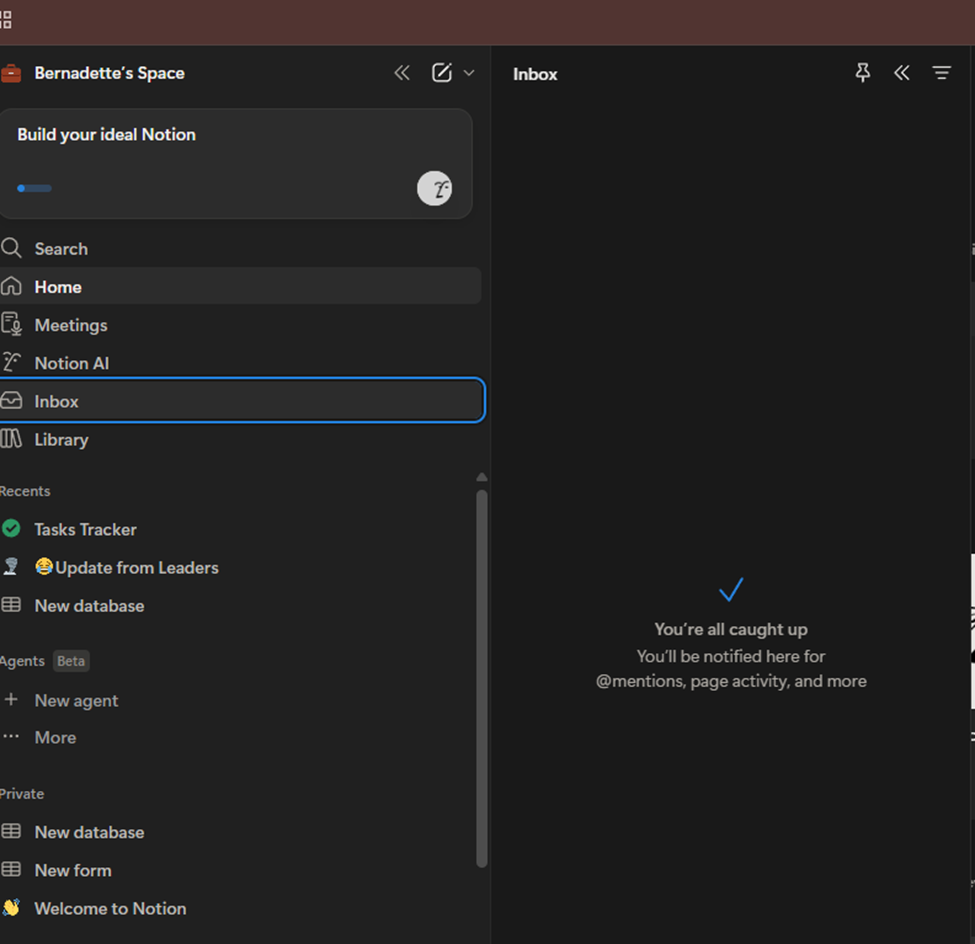
Task: Pin the Inbox panel
Action: [x=862, y=73]
